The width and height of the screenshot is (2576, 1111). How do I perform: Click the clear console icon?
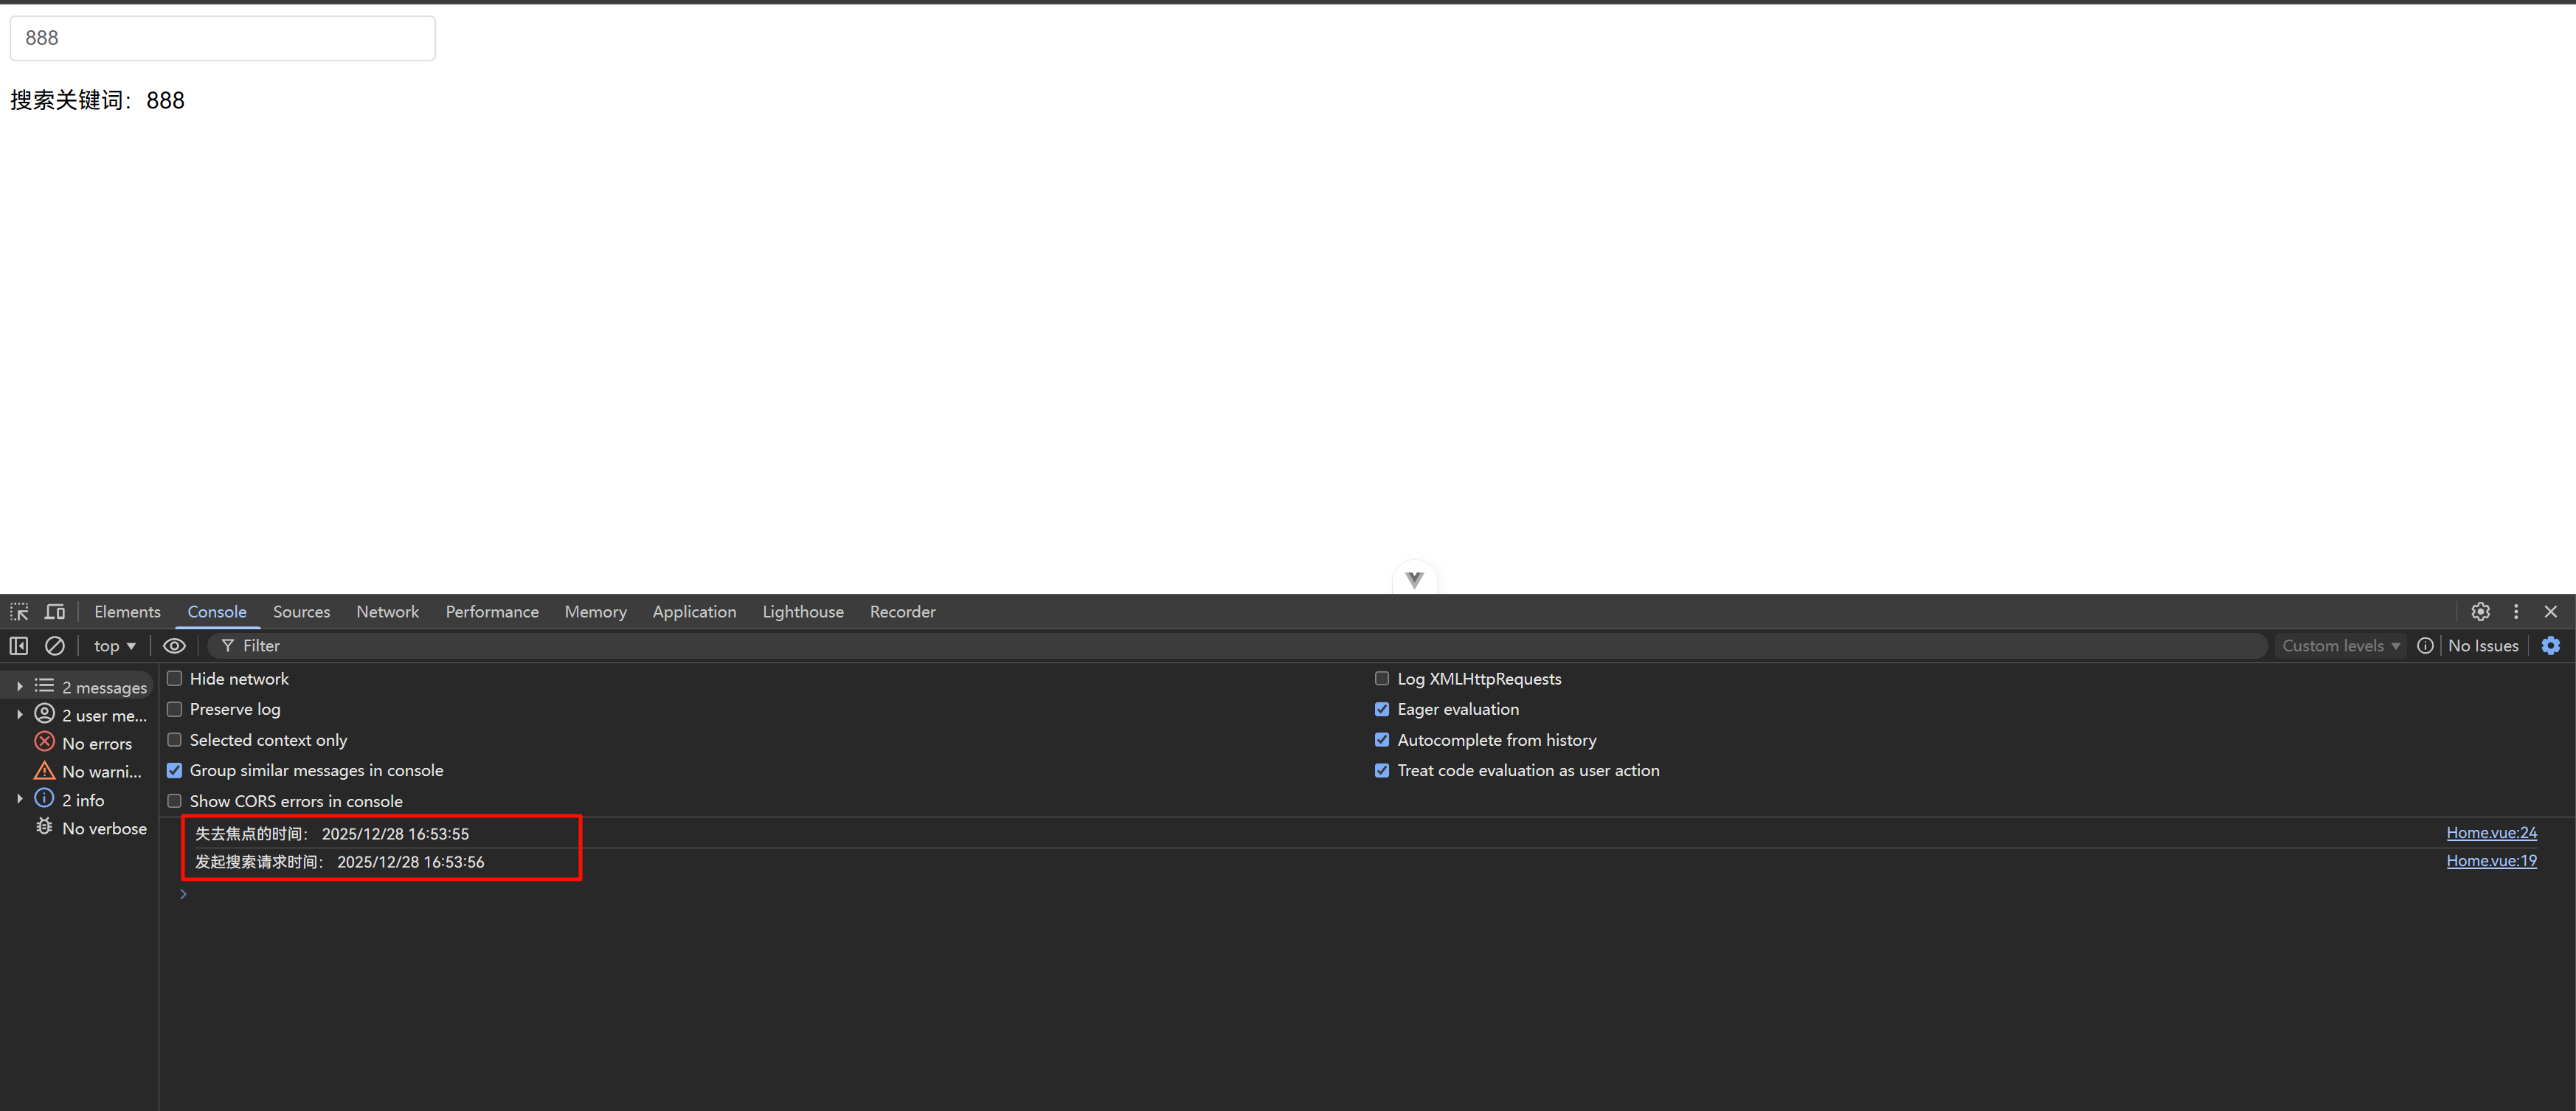(55, 646)
